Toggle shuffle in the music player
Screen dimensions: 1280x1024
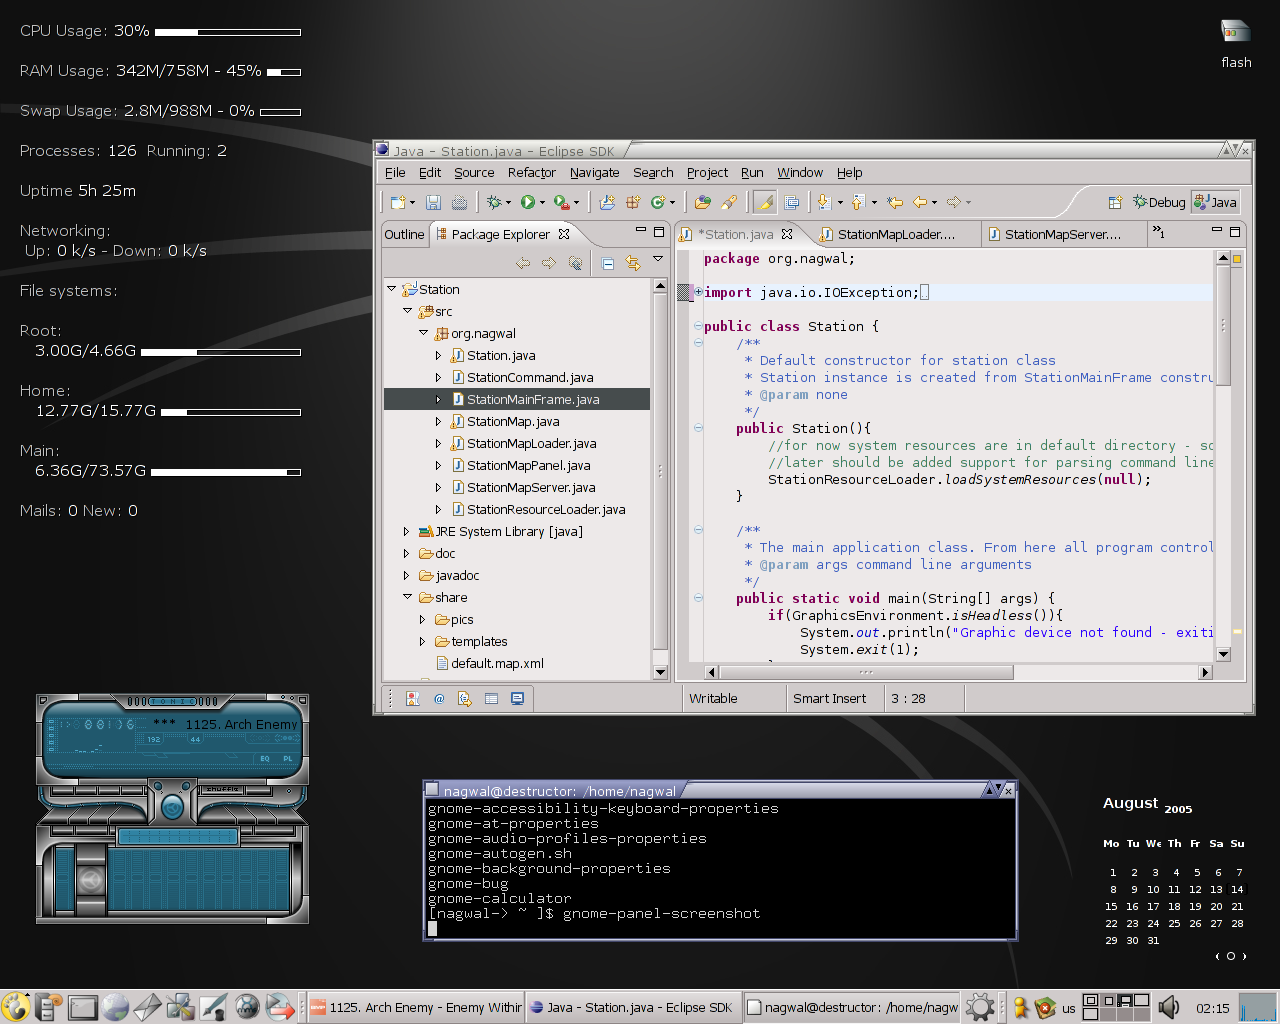[222, 789]
